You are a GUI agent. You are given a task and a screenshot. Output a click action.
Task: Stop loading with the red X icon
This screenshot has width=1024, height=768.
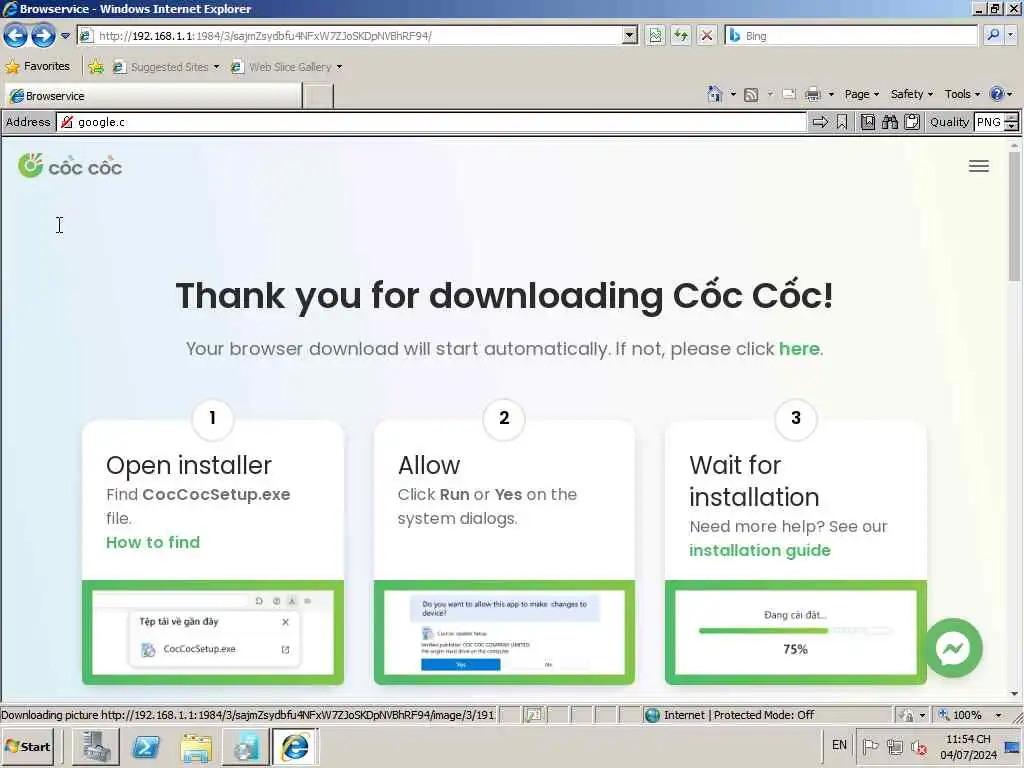(x=707, y=35)
